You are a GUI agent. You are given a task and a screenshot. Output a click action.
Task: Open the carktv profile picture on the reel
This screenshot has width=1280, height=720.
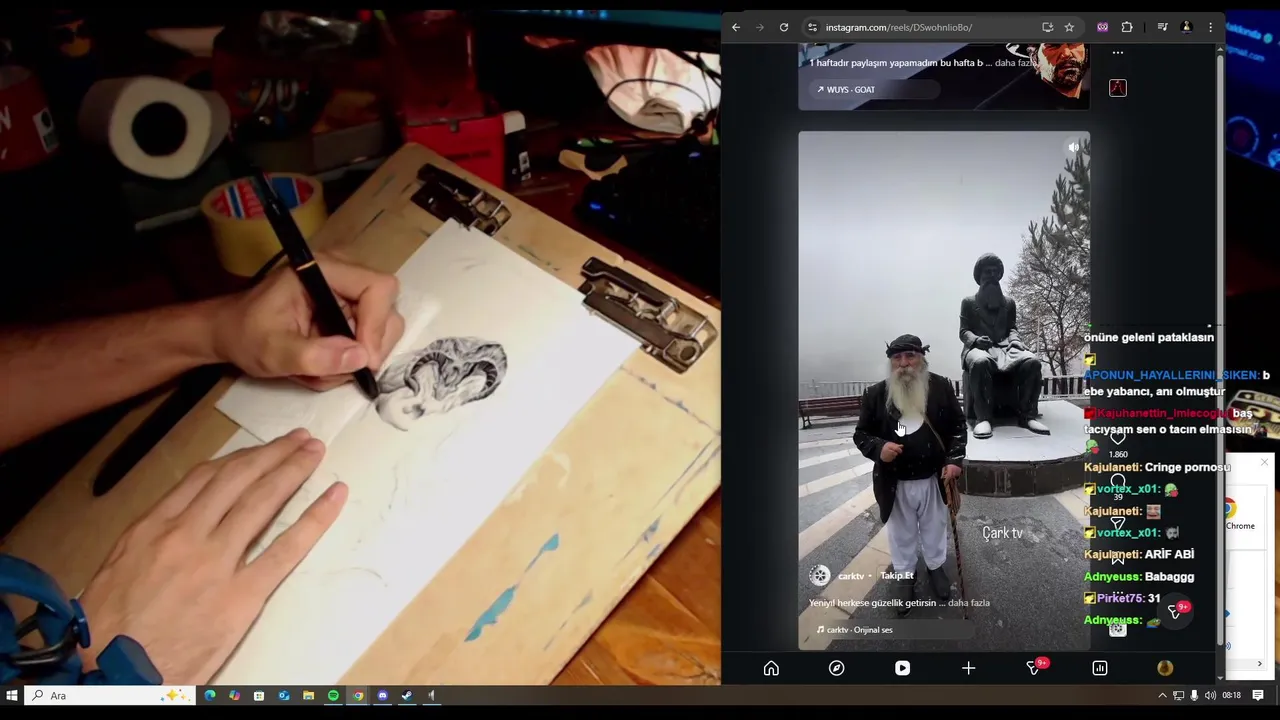(x=820, y=575)
